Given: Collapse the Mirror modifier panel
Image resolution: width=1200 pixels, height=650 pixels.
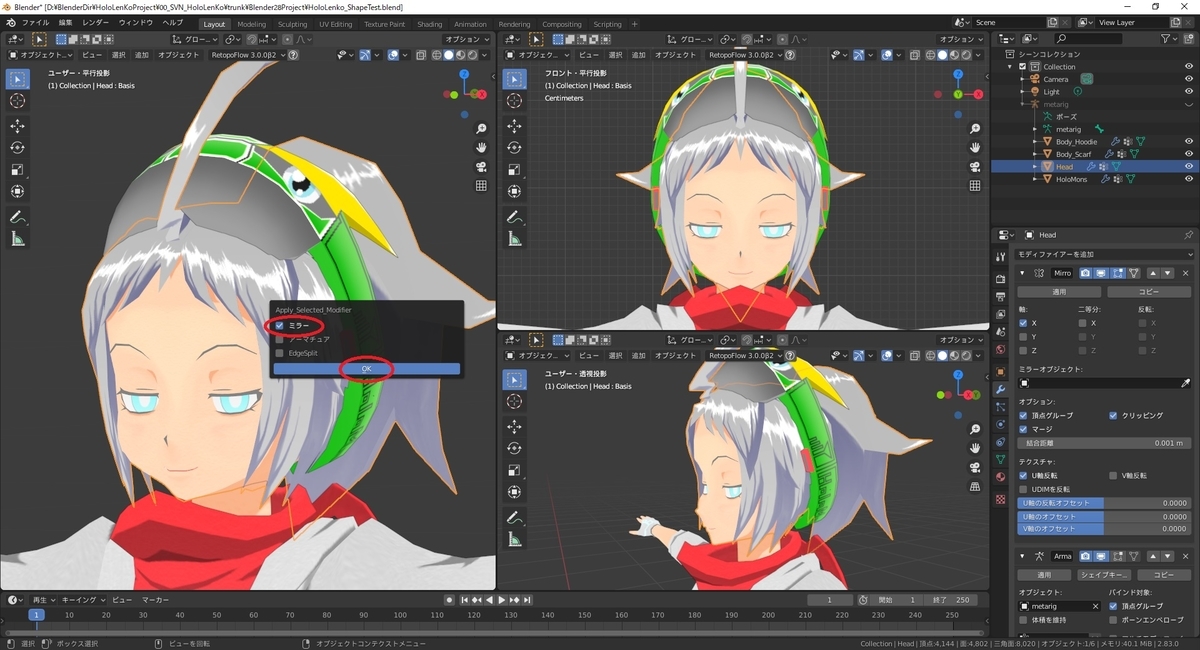Looking at the screenshot, I should pos(1021,273).
